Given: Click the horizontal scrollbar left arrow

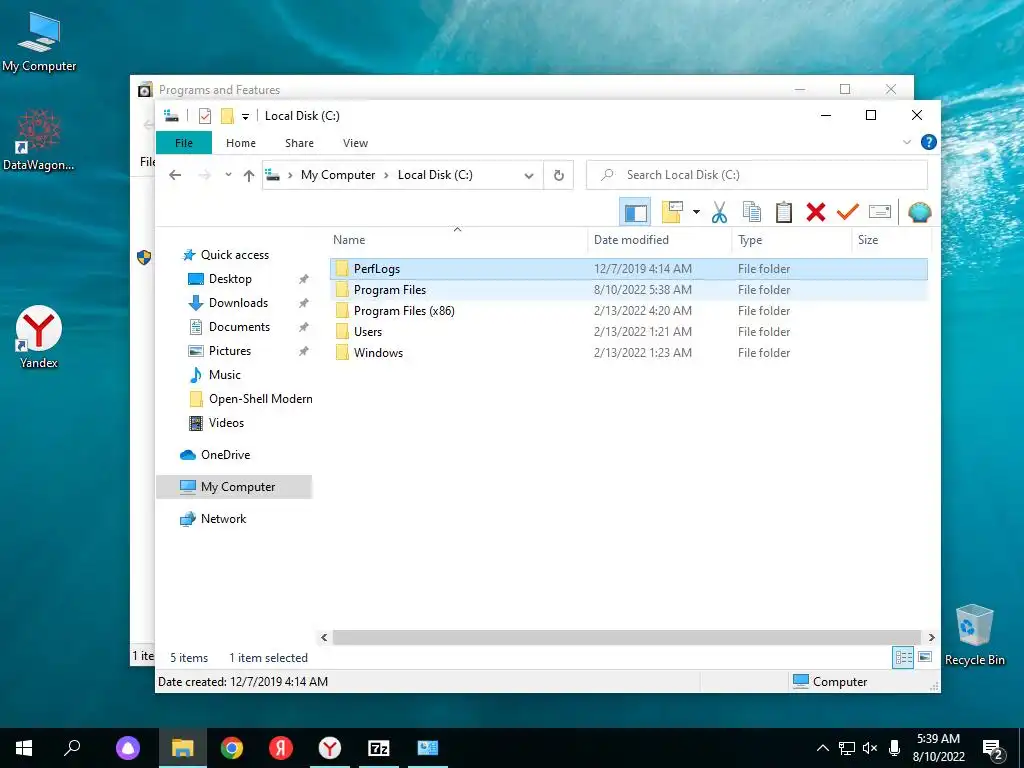Looking at the screenshot, I should point(324,637).
